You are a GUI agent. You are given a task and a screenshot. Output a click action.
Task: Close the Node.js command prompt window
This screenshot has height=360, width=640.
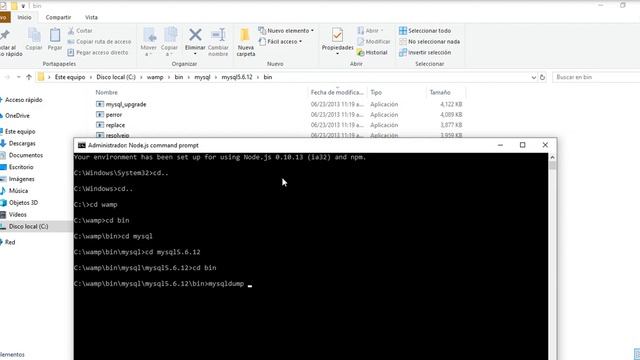pyautogui.click(x=545, y=145)
